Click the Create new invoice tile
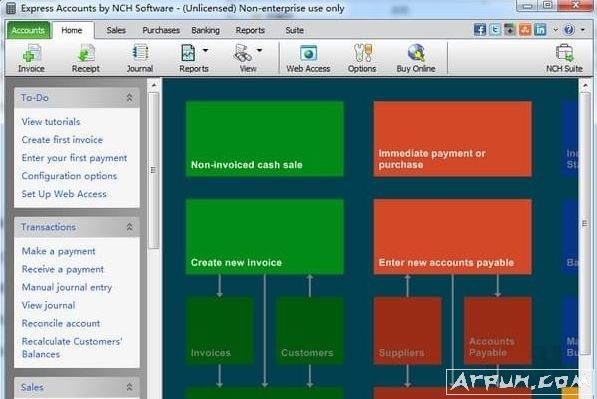The width and height of the screenshot is (597, 399). pyautogui.click(x=265, y=236)
